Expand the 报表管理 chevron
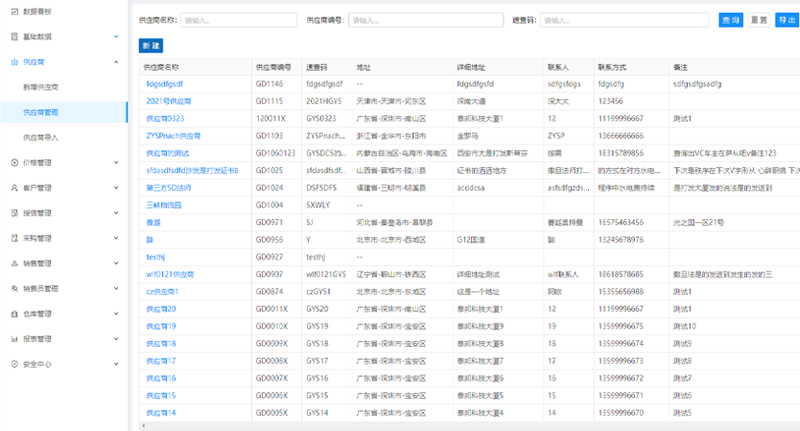 pyautogui.click(x=116, y=338)
